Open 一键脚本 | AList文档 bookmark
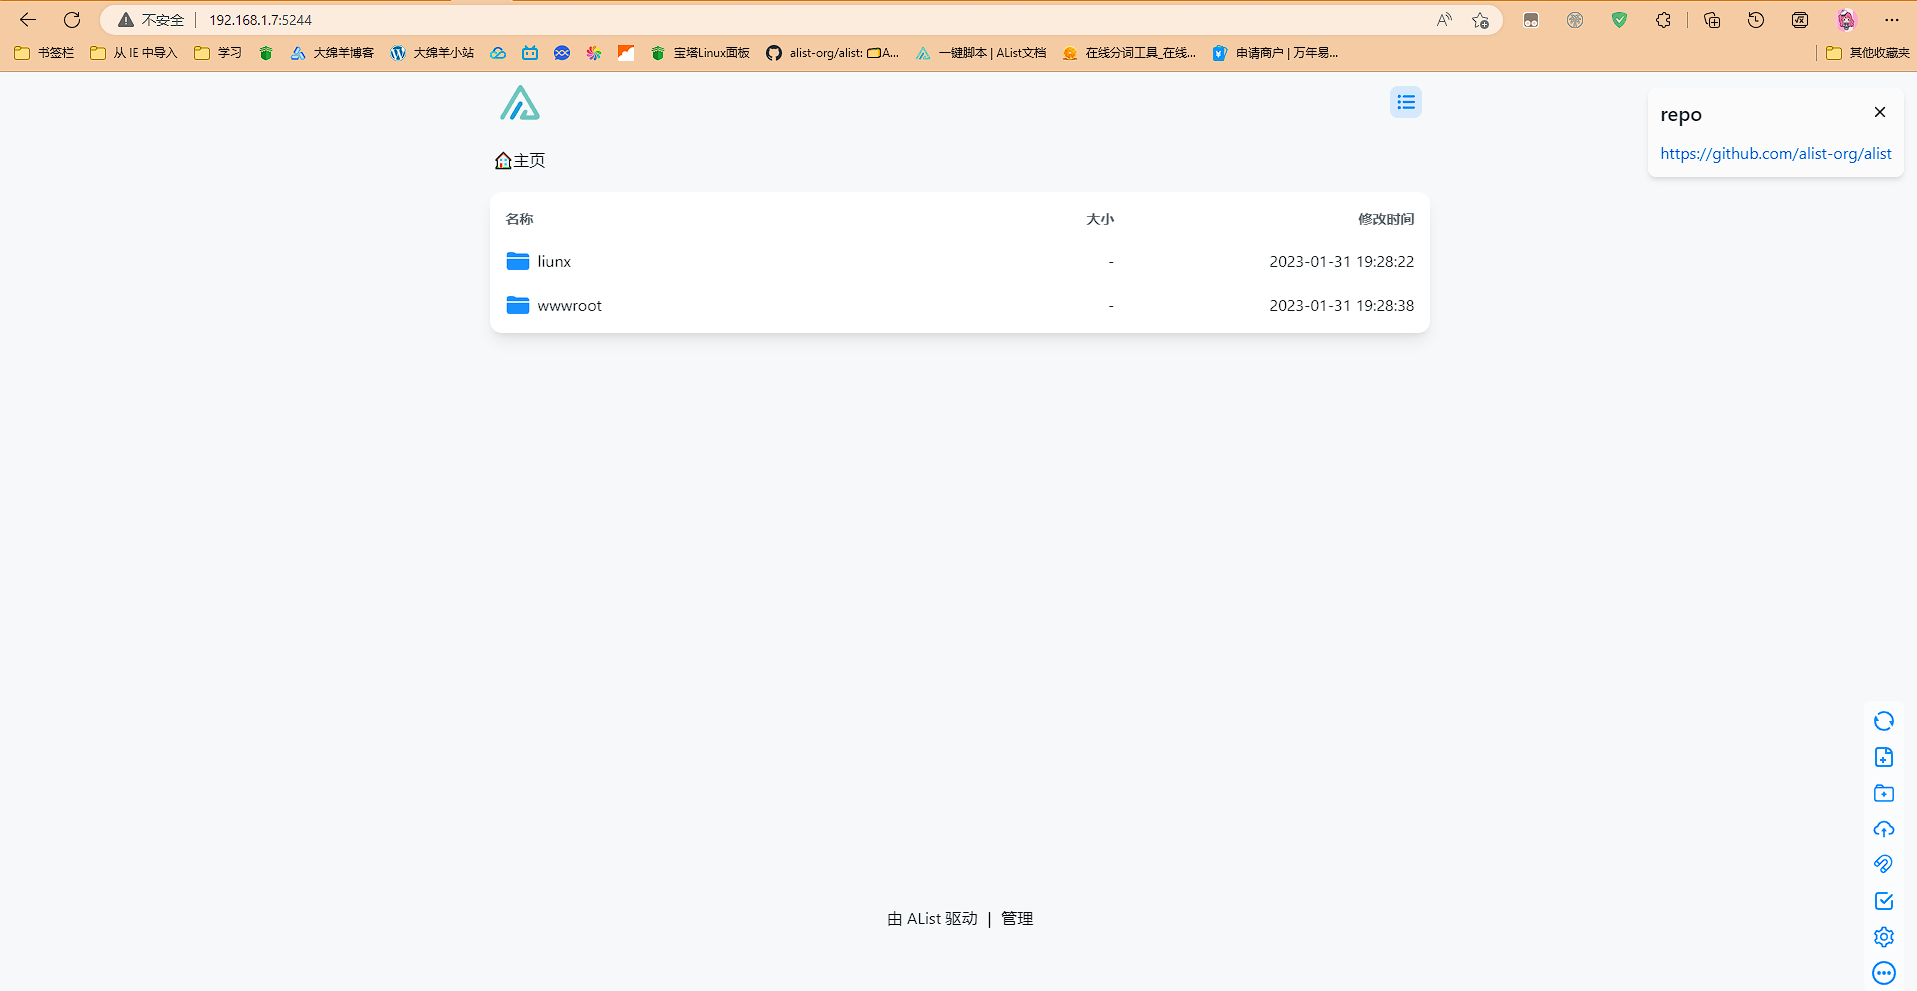 [x=981, y=53]
